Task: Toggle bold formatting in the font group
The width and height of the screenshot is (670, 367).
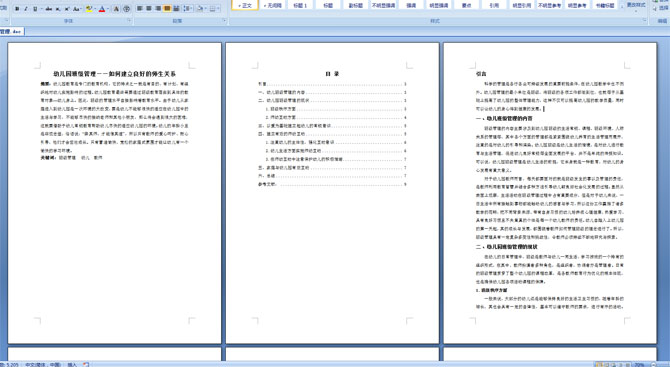Action: click(x=17, y=9)
